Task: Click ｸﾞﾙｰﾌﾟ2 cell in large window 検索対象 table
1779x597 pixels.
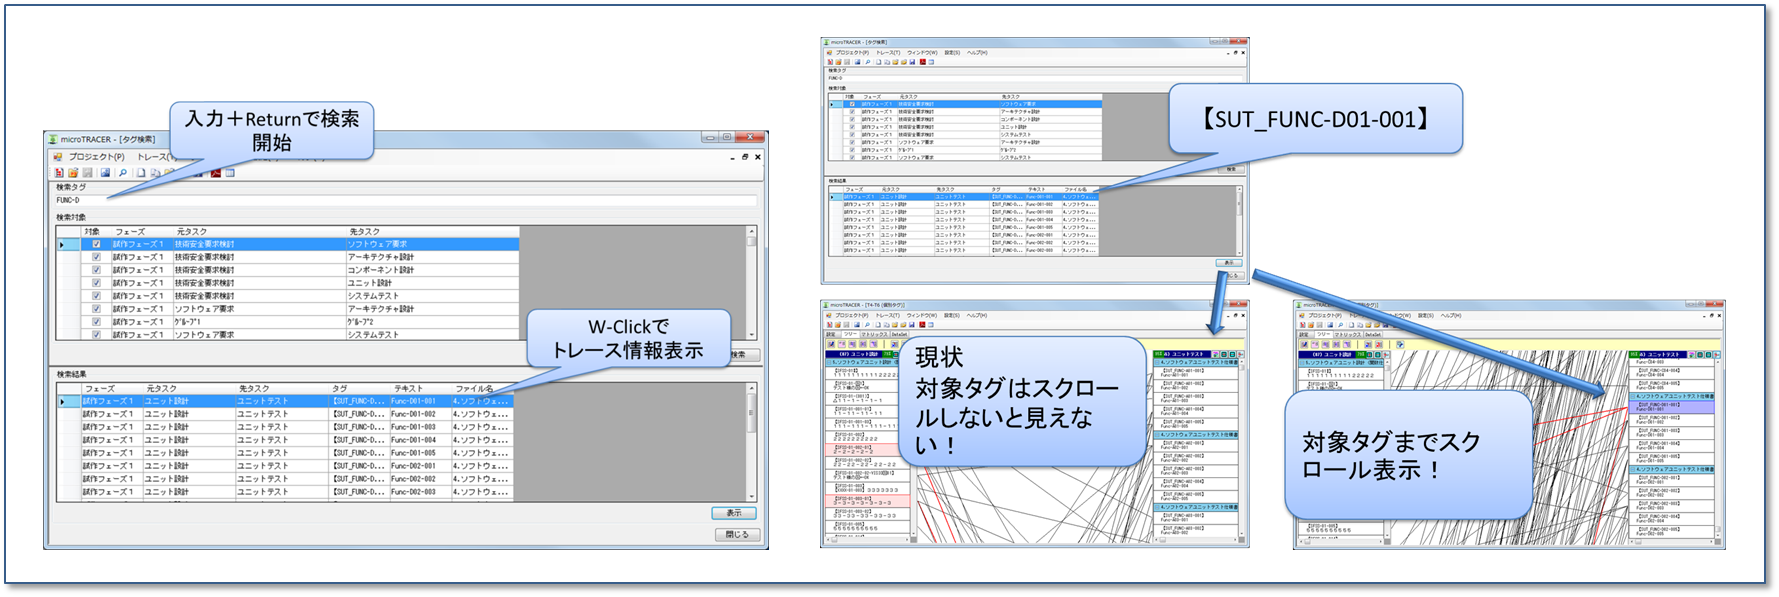Action: click(x=432, y=322)
